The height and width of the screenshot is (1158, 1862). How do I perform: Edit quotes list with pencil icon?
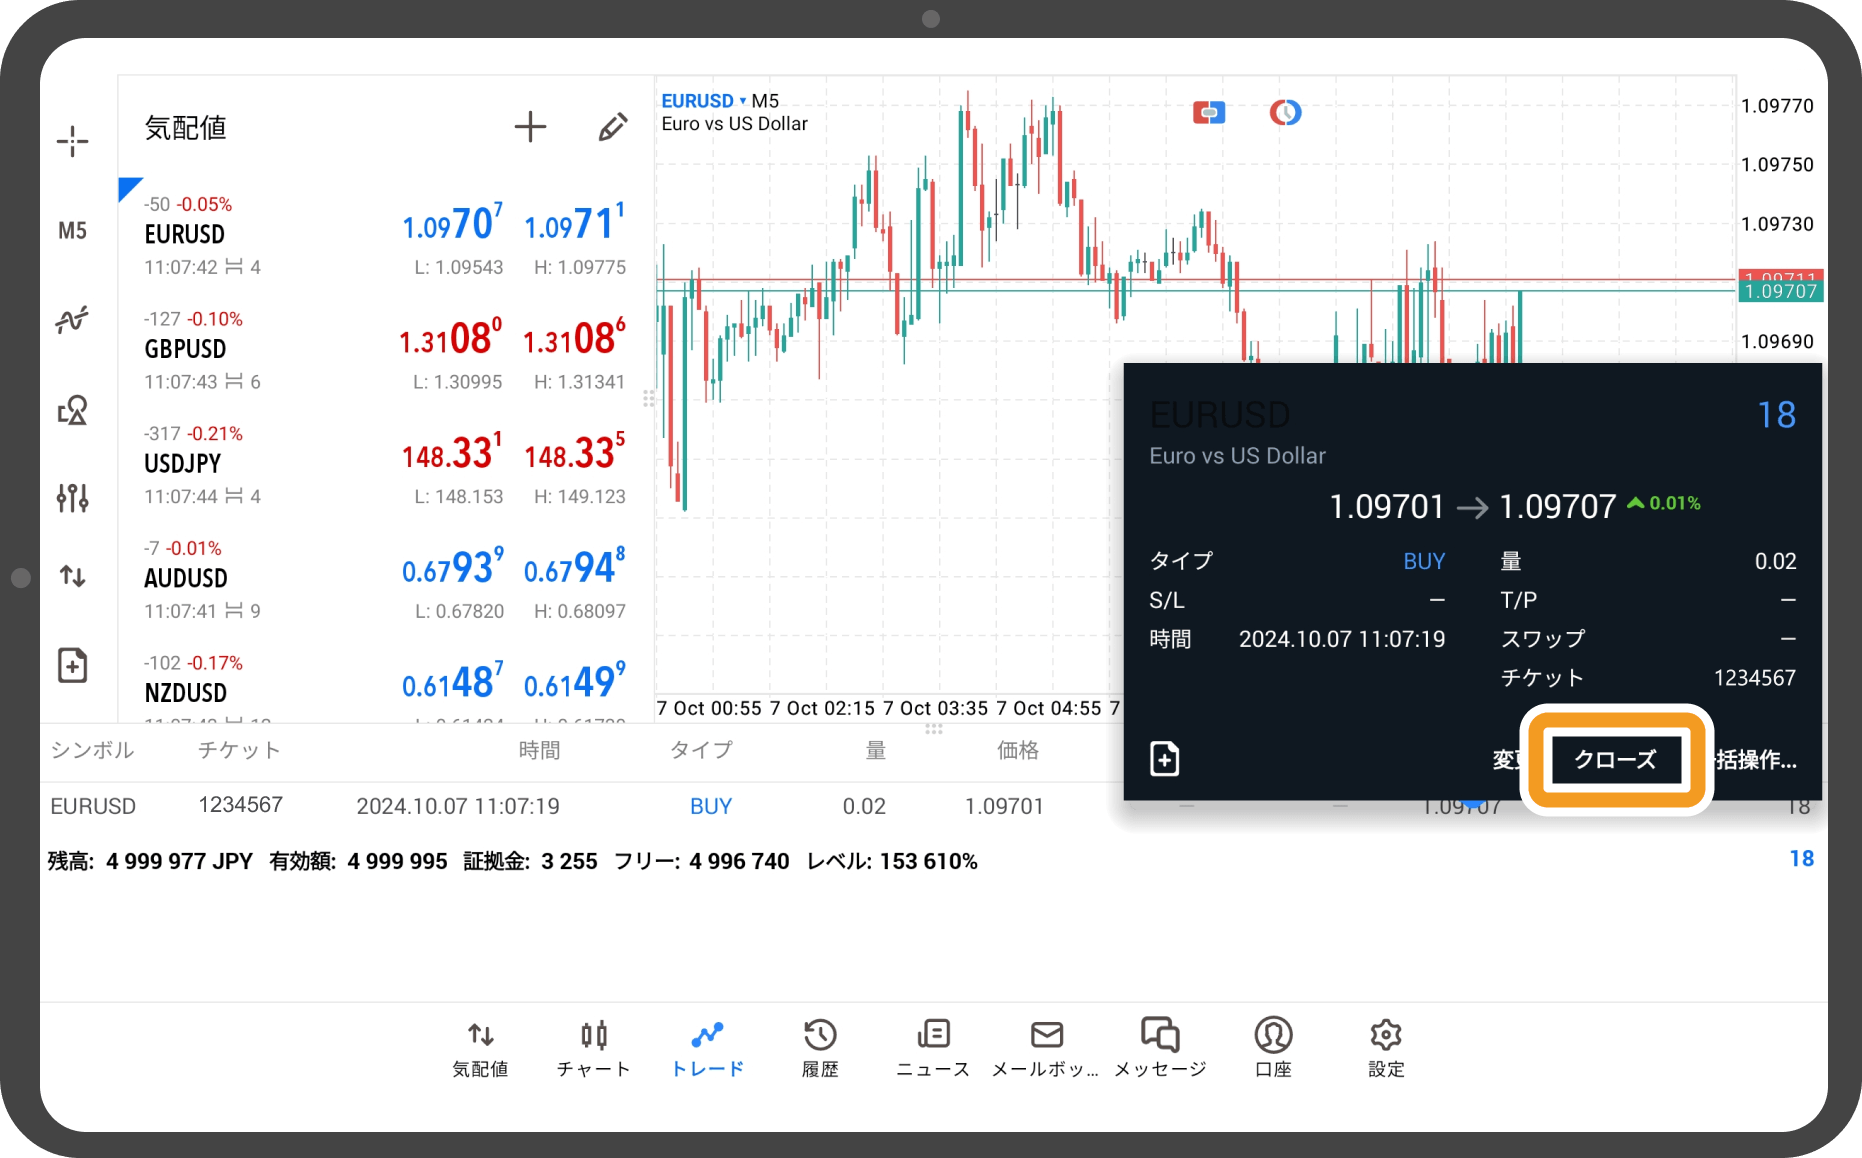click(x=612, y=127)
